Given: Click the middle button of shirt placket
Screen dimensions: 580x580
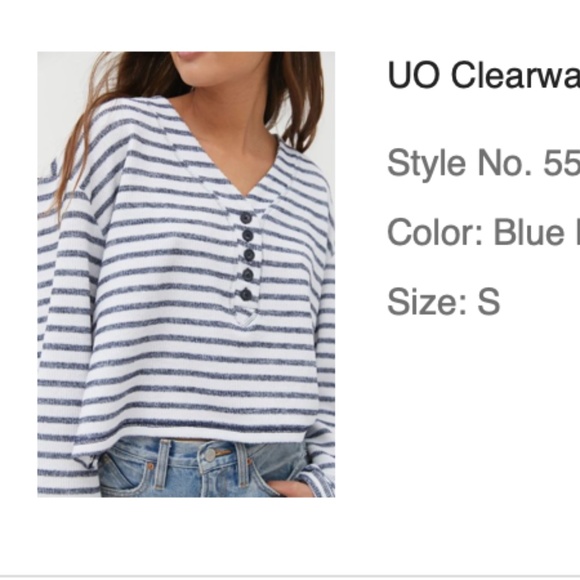Looking at the screenshot, I should click(x=248, y=255).
